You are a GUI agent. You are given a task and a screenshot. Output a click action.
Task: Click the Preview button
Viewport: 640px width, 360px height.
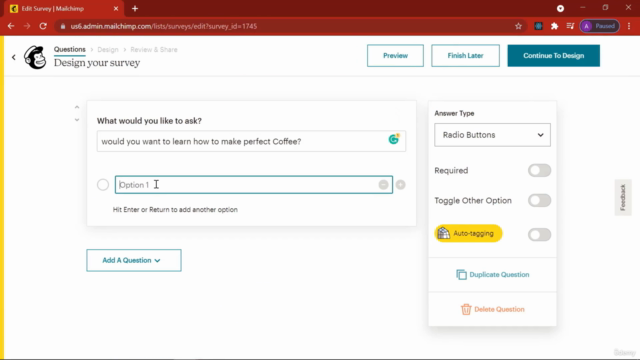click(x=395, y=56)
